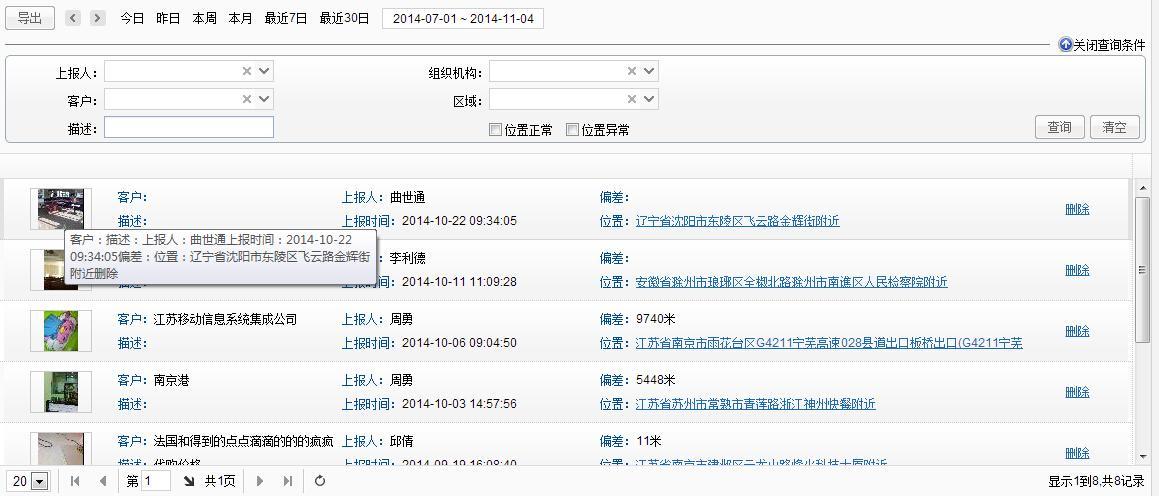1159x496 pixels.
Task: Open location link 江苏省苏州市常熟市青莲路
Action: tap(755, 404)
